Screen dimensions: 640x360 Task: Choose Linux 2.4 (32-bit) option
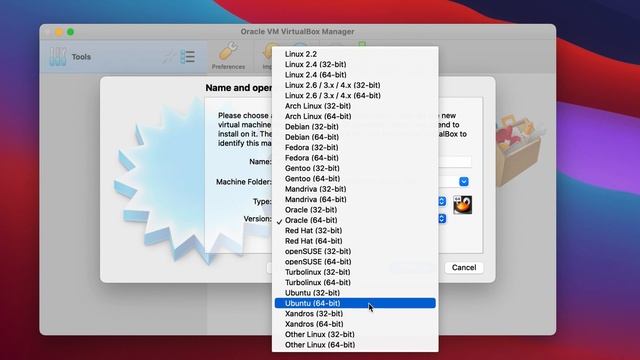(x=355, y=64)
